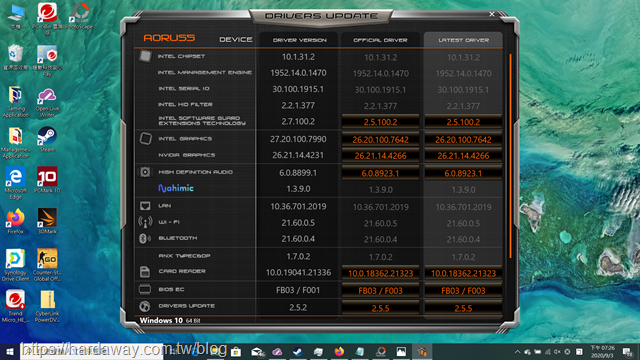
Task: Close the Drivers Update window
Action: 492,14
